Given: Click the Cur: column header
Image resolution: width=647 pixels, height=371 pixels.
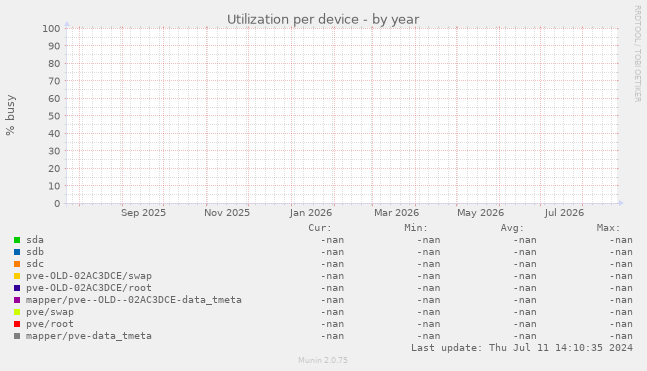Looking at the screenshot, I should (320, 228).
